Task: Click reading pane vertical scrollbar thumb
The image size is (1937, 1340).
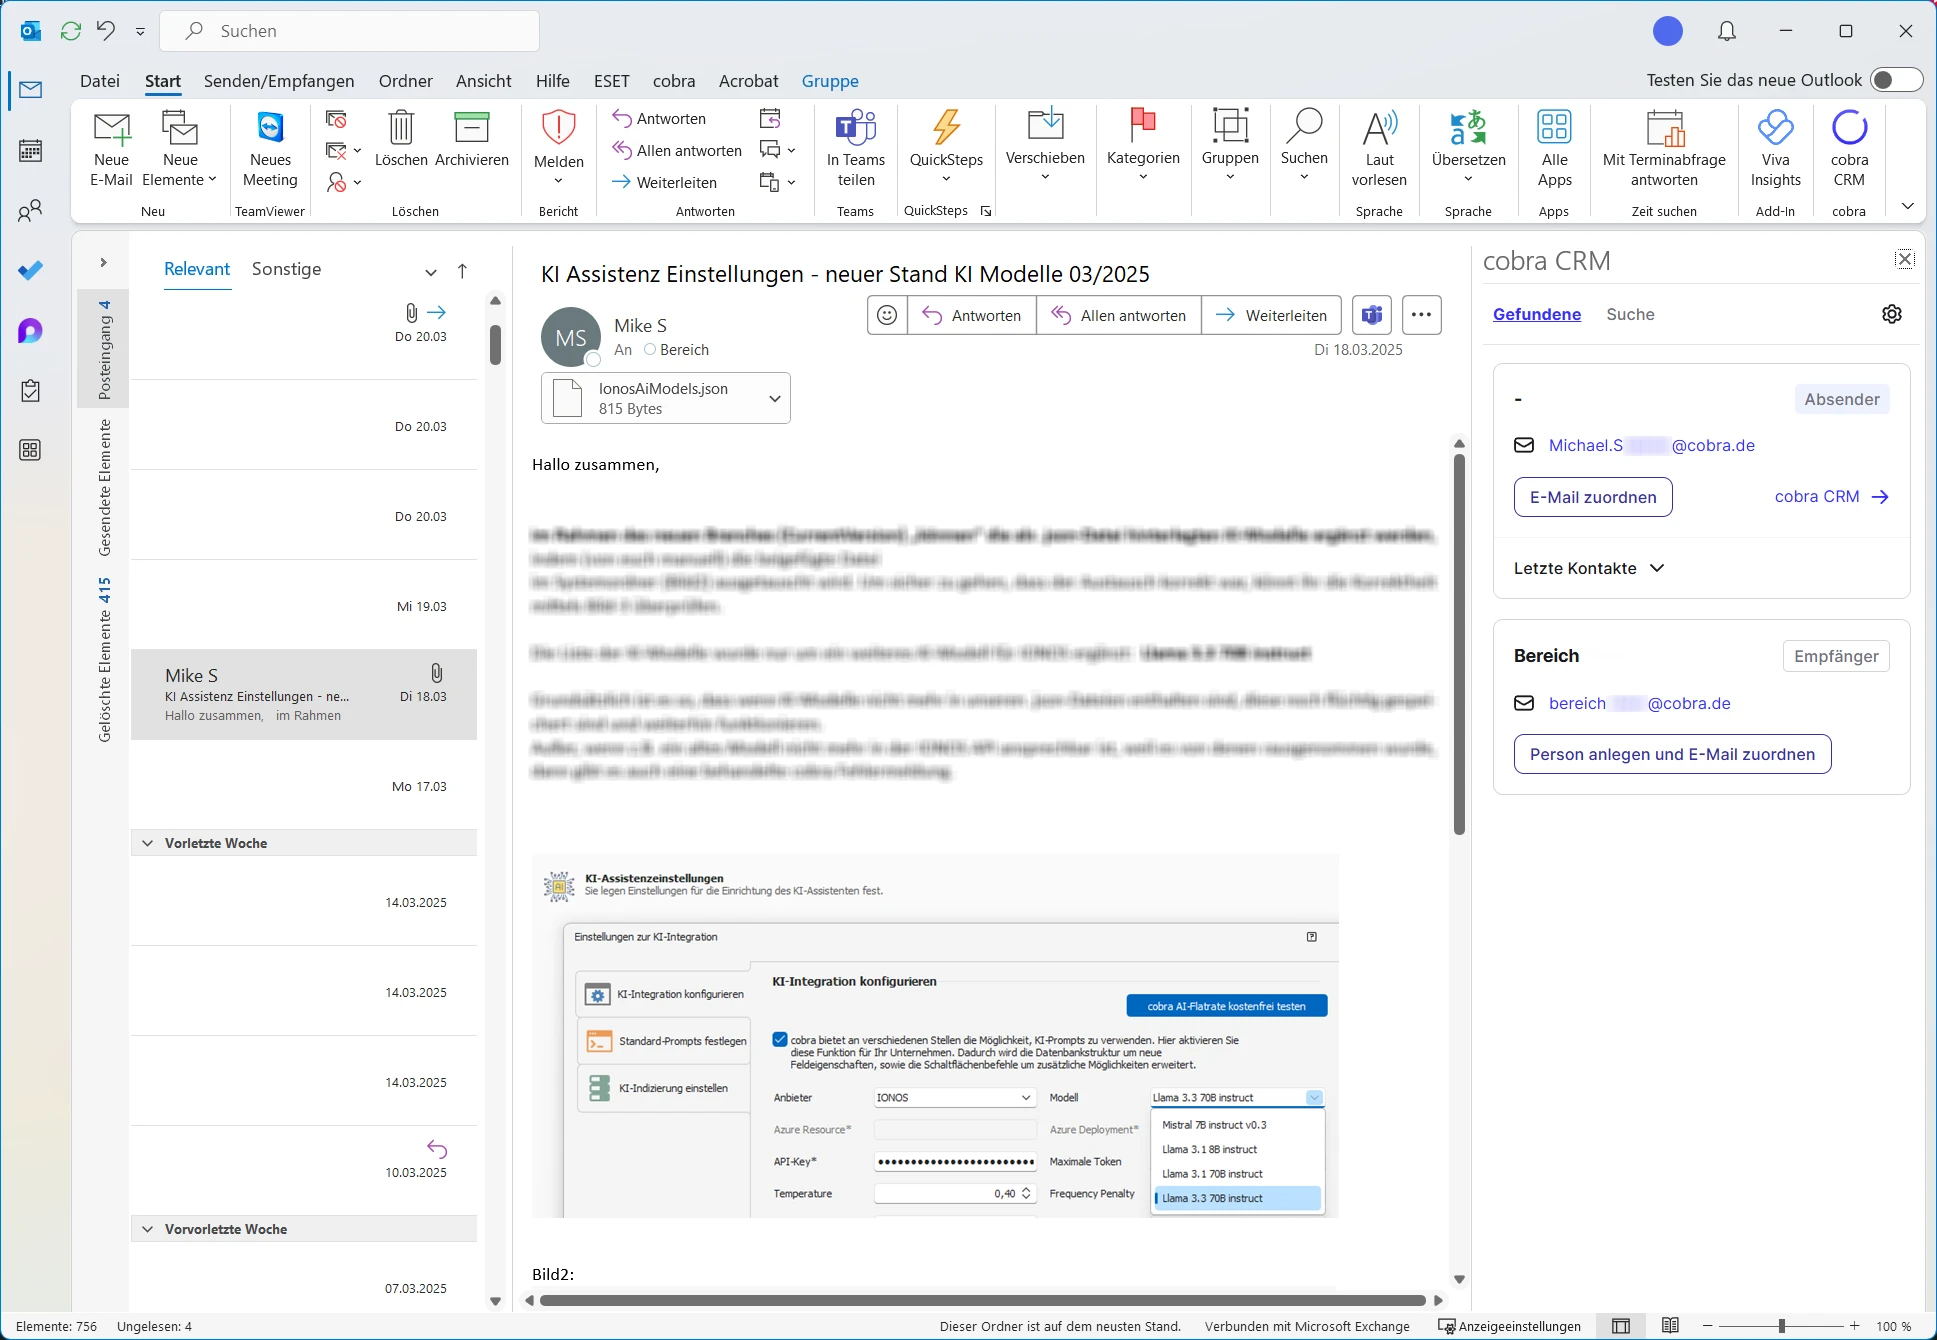Action: pyautogui.click(x=1459, y=645)
